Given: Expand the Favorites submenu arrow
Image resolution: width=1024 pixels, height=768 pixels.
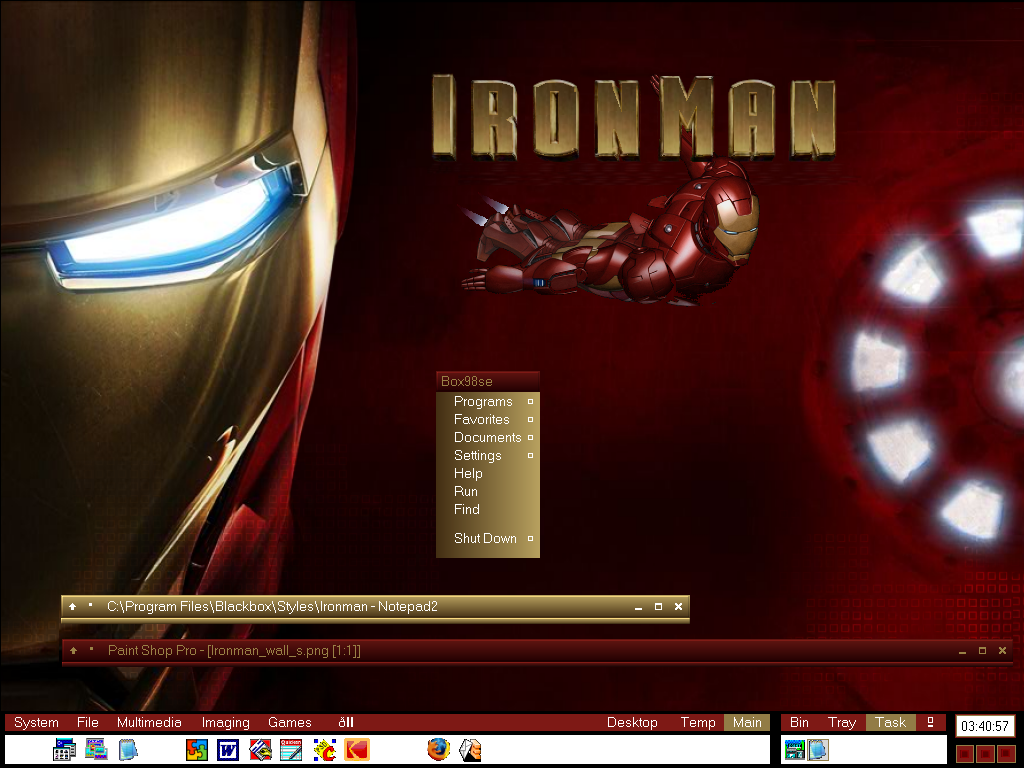Looking at the screenshot, I should pyautogui.click(x=530, y=419).
